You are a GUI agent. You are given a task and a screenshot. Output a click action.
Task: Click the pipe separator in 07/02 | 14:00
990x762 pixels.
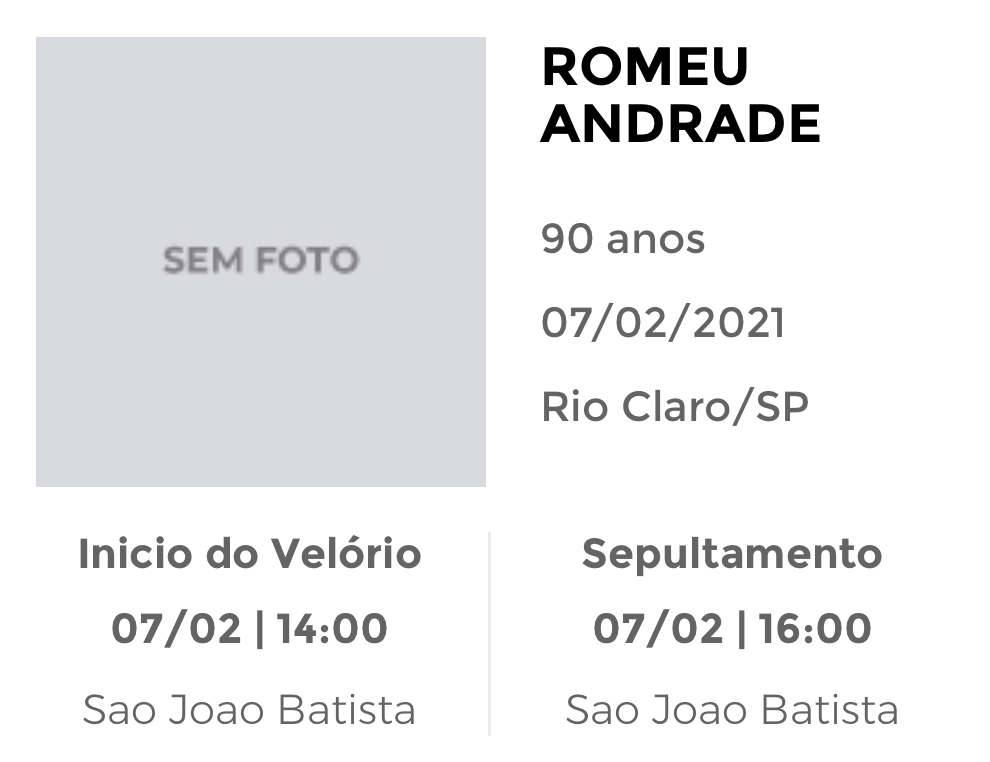[x=259, y=629]
